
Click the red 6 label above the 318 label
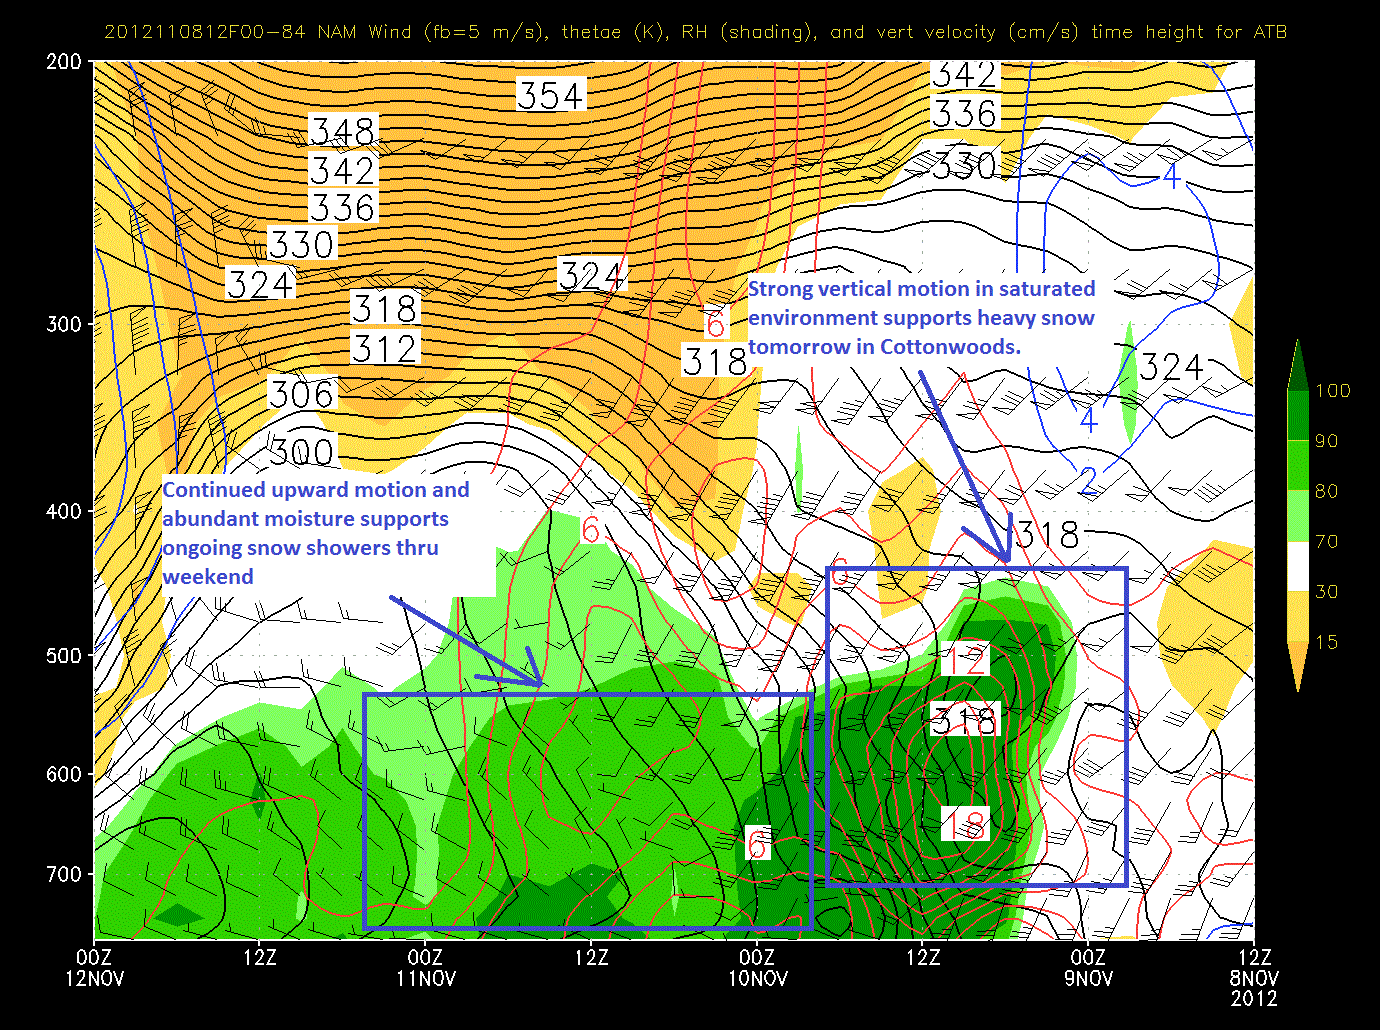coord(715,324)
